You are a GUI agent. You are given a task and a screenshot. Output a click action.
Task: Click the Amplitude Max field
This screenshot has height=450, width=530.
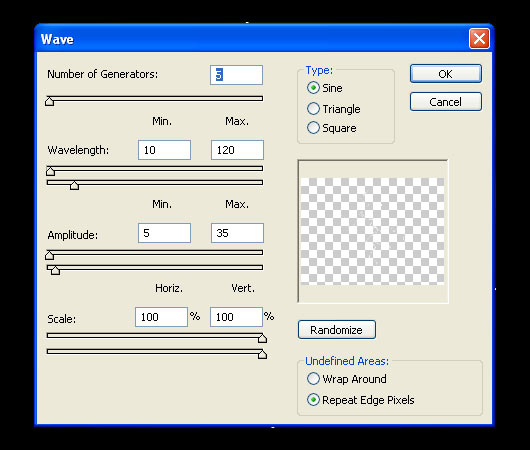(237, 233)
